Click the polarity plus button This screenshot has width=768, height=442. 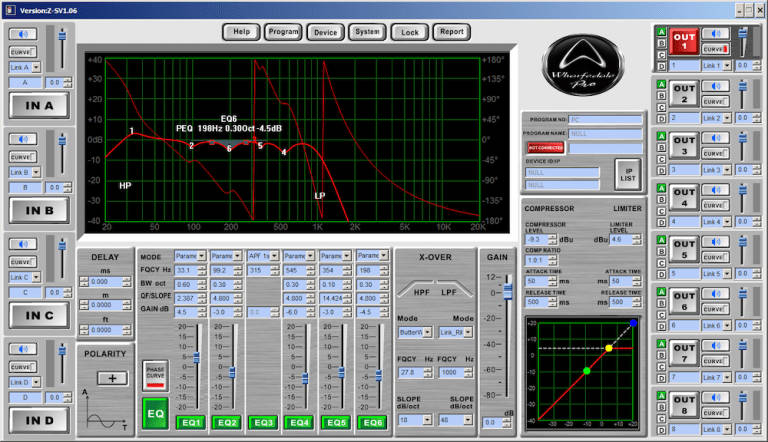(x=112, y=378)
